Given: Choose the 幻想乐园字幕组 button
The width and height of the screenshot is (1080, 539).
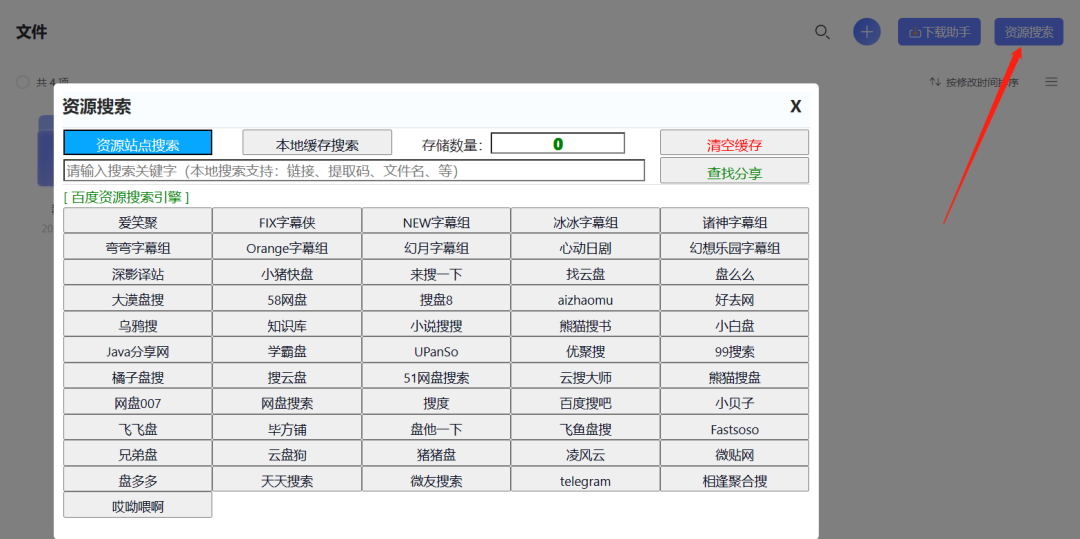Looking at the screenshot, I should pyautogui.click(x=734, y=246).
